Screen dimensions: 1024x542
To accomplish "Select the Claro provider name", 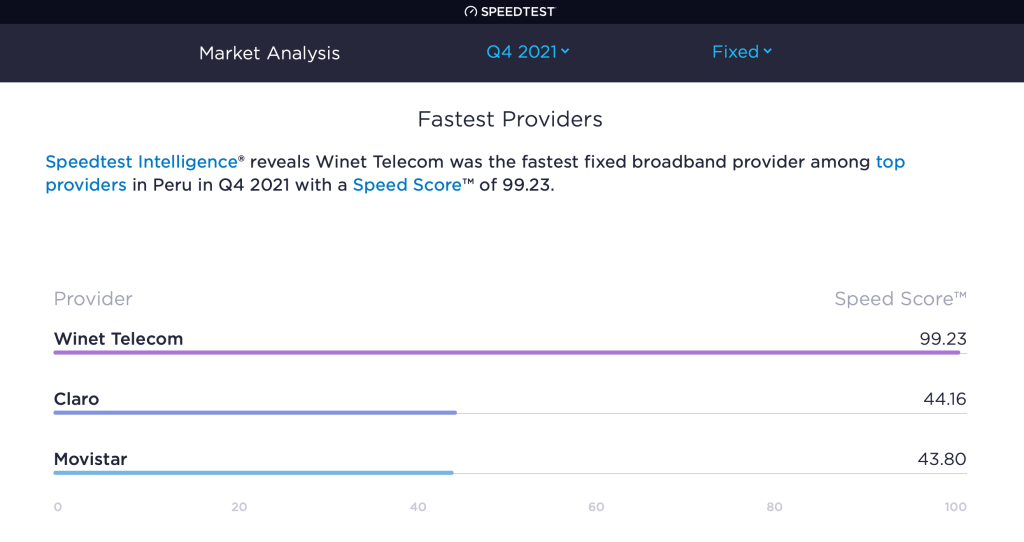I will tap(76, 399).
